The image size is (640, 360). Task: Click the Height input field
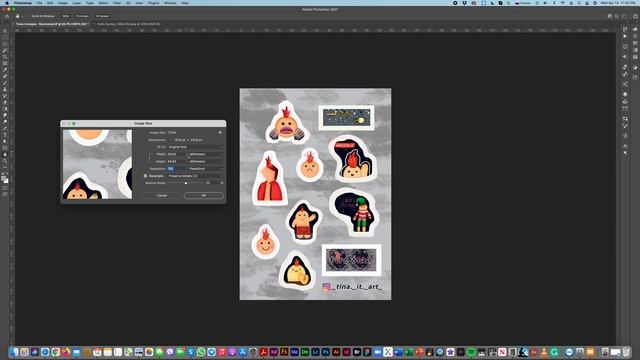176,161
